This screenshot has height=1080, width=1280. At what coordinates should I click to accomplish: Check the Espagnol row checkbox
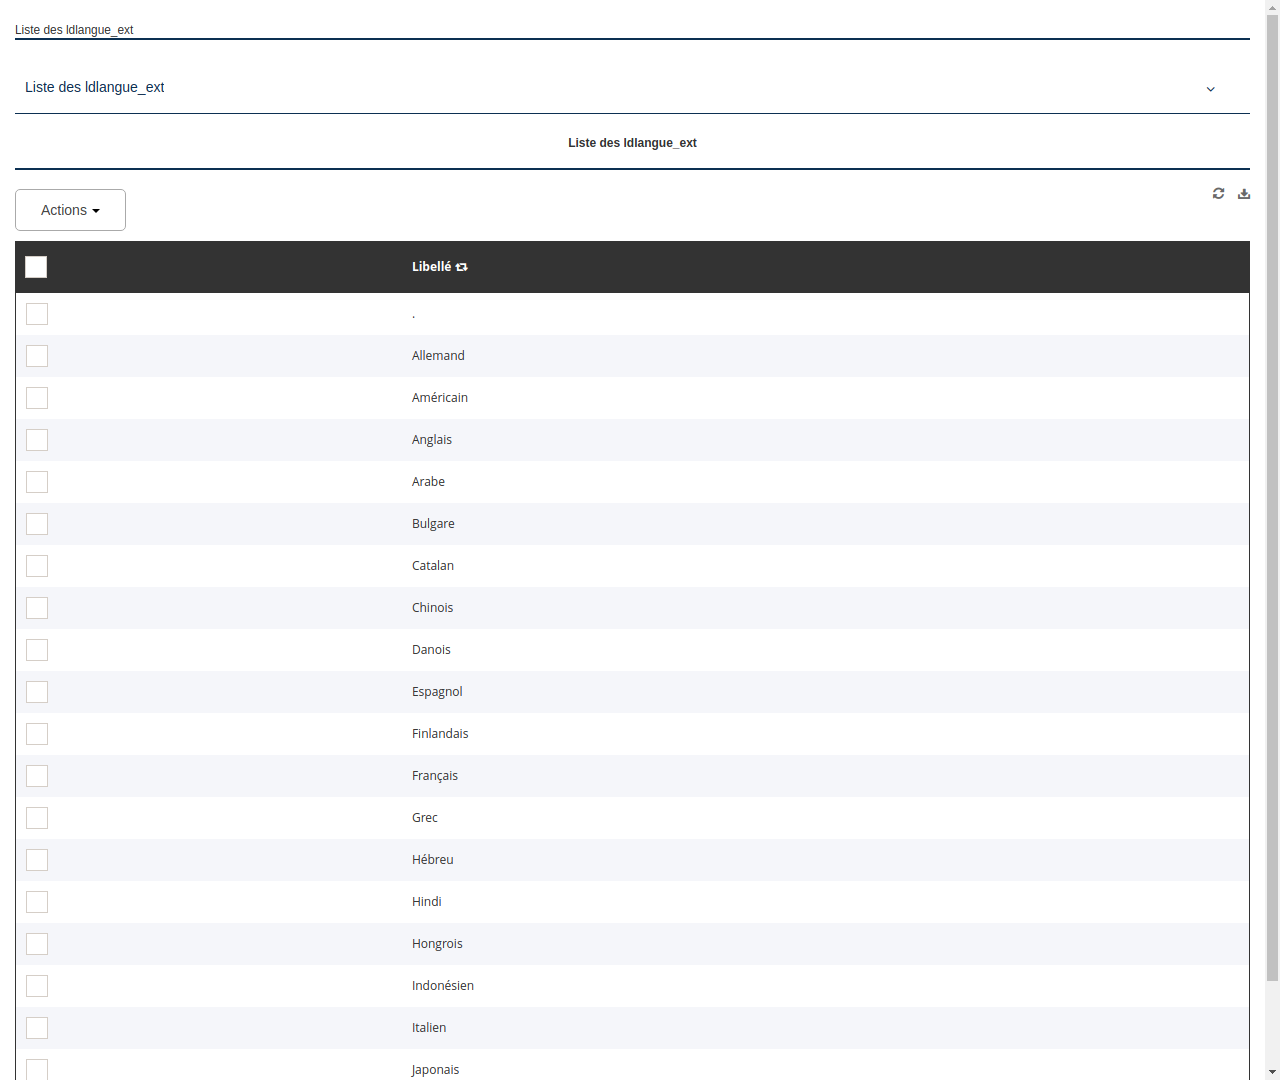coord(36,691)
